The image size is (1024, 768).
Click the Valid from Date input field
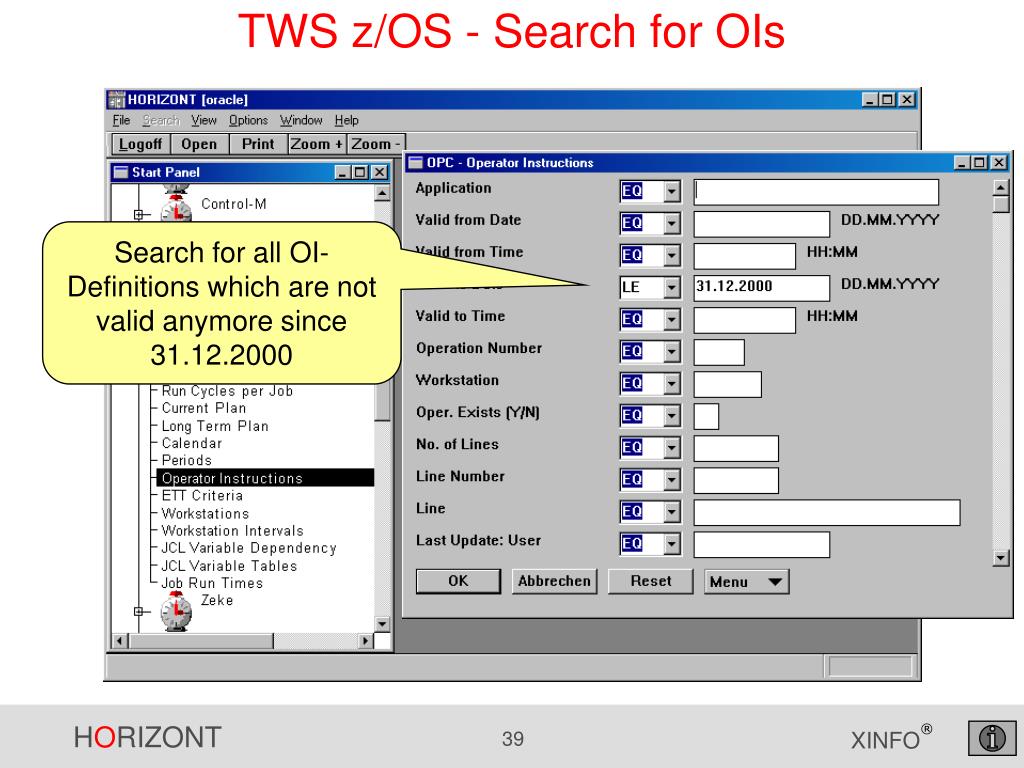click(761, 224)
